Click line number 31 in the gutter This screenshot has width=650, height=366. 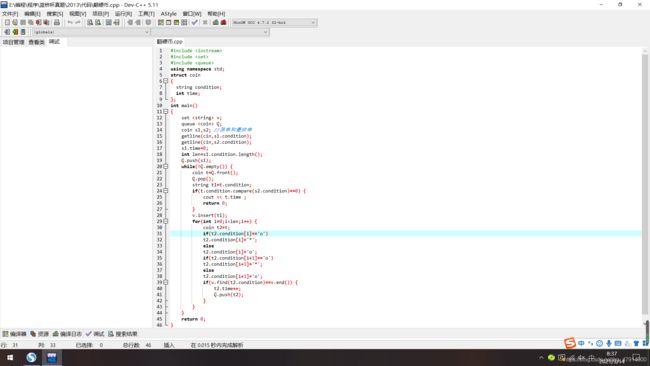pos(160,233)
